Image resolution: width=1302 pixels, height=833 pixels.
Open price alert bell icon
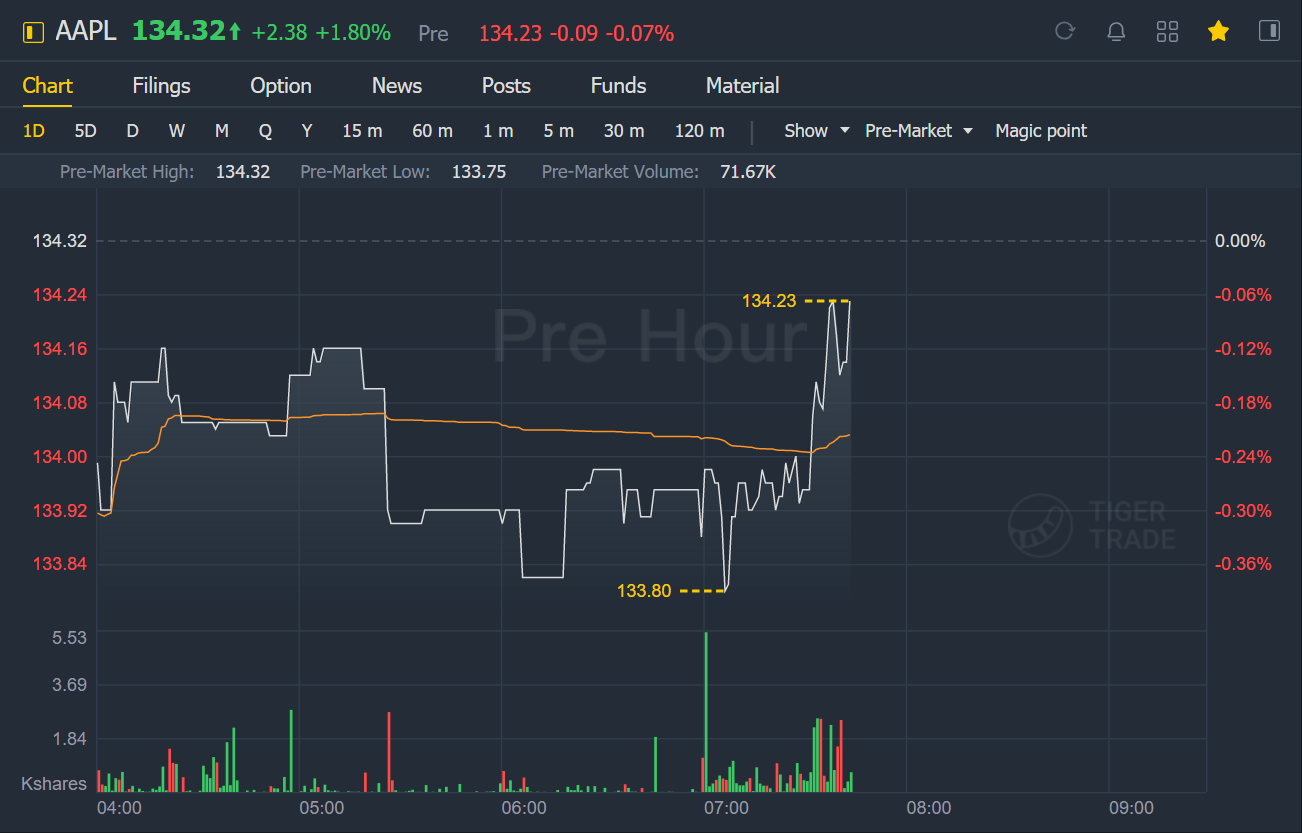point(1116,31)
